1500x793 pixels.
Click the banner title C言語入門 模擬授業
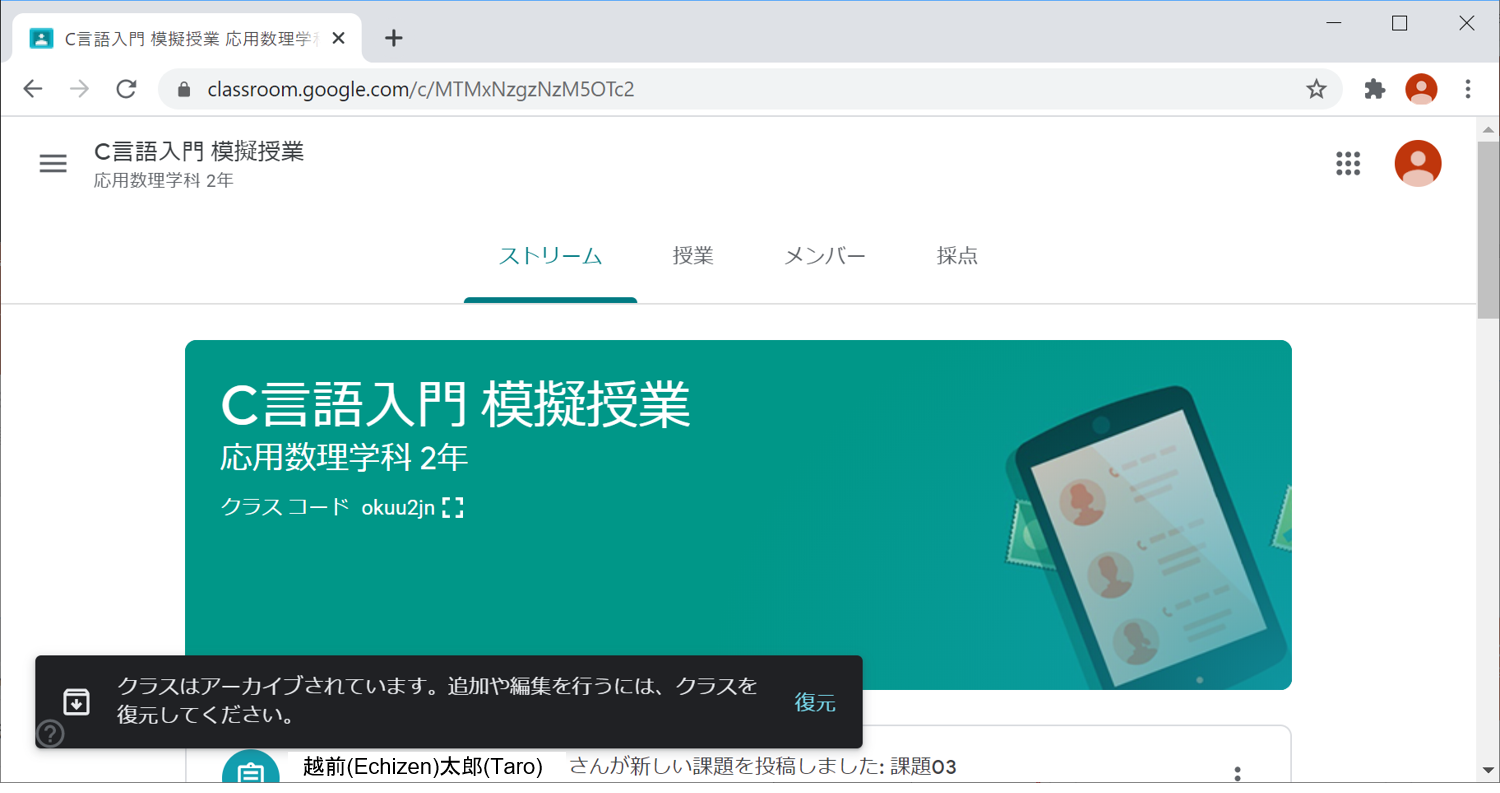point(455,405)
